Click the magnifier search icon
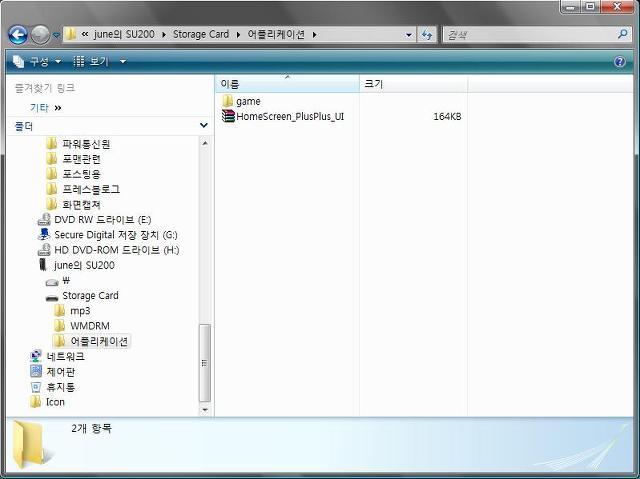 (x=622, y=34)
